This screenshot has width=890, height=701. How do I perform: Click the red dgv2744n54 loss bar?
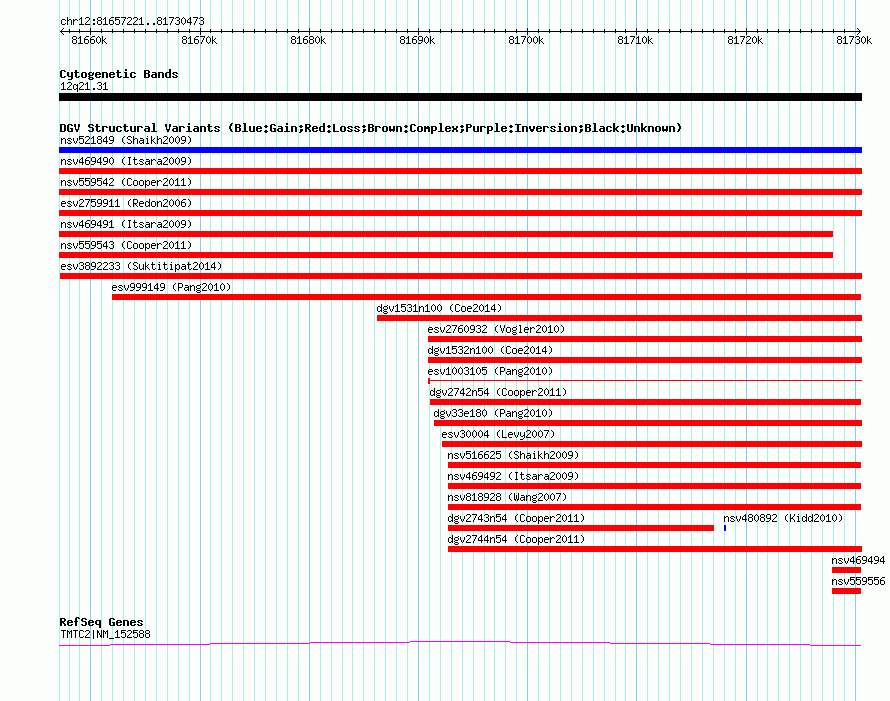pyautogui.click(x=655, y=549)
